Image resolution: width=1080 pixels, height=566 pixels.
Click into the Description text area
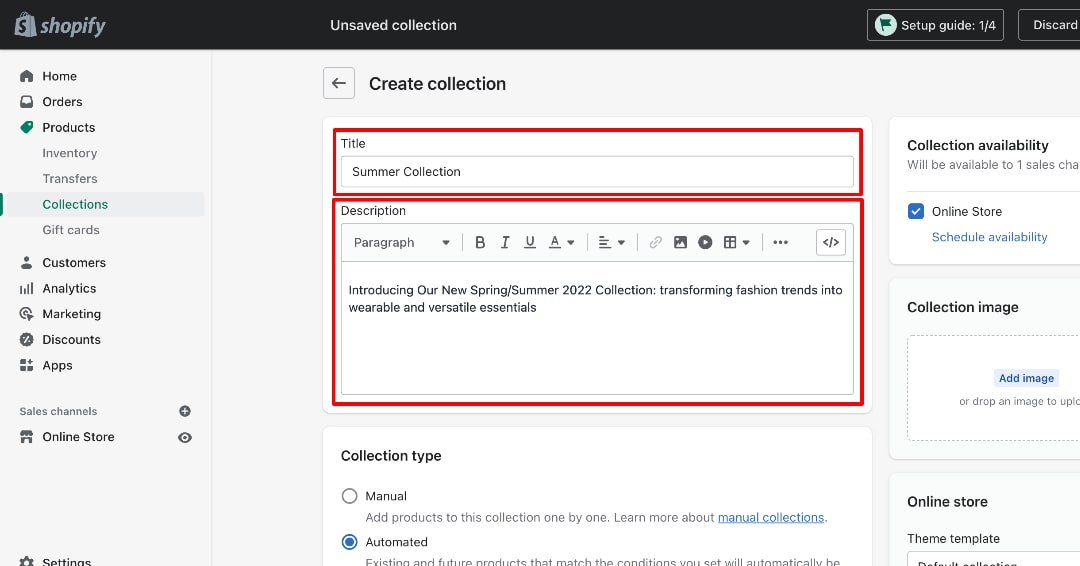click(597, 328)
